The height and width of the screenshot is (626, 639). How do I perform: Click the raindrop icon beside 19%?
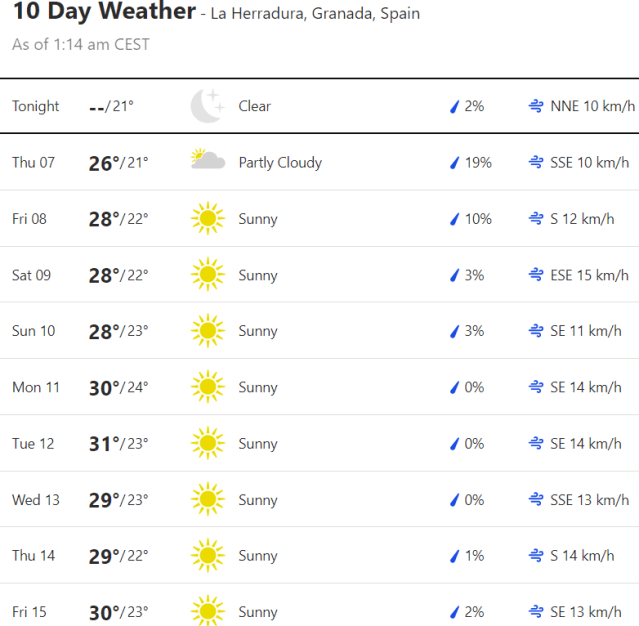[455, 162]
